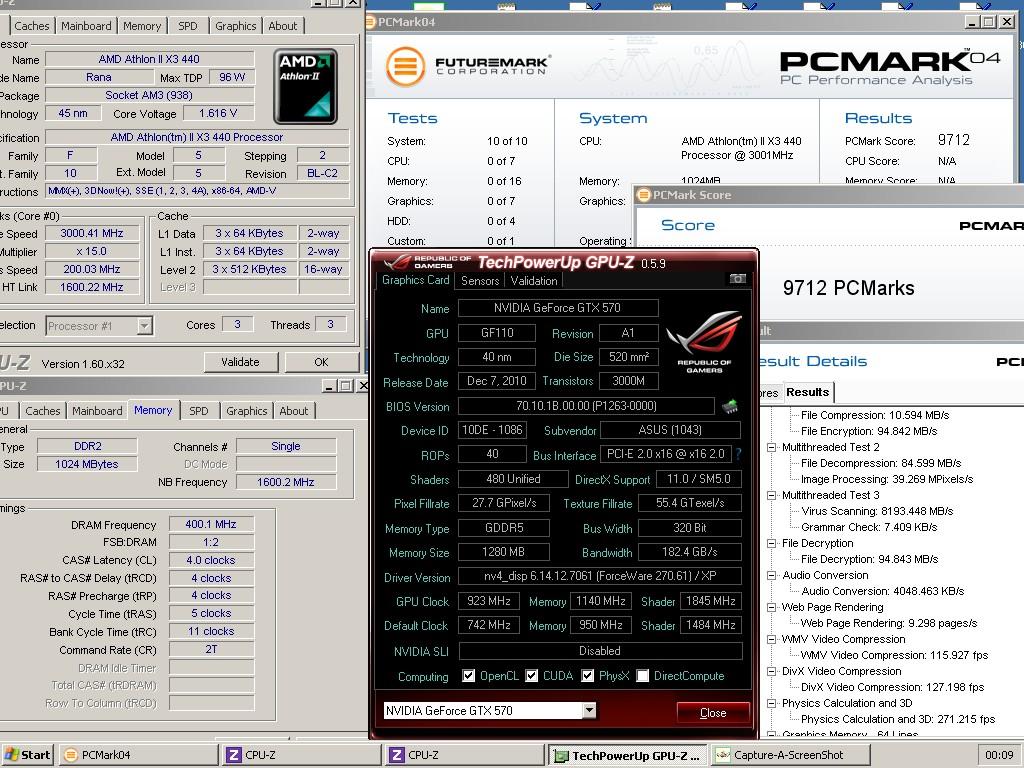Click the GPU-Z screenshot camera icon
This screenshot has height=768, width=1024.
point(737,279)
